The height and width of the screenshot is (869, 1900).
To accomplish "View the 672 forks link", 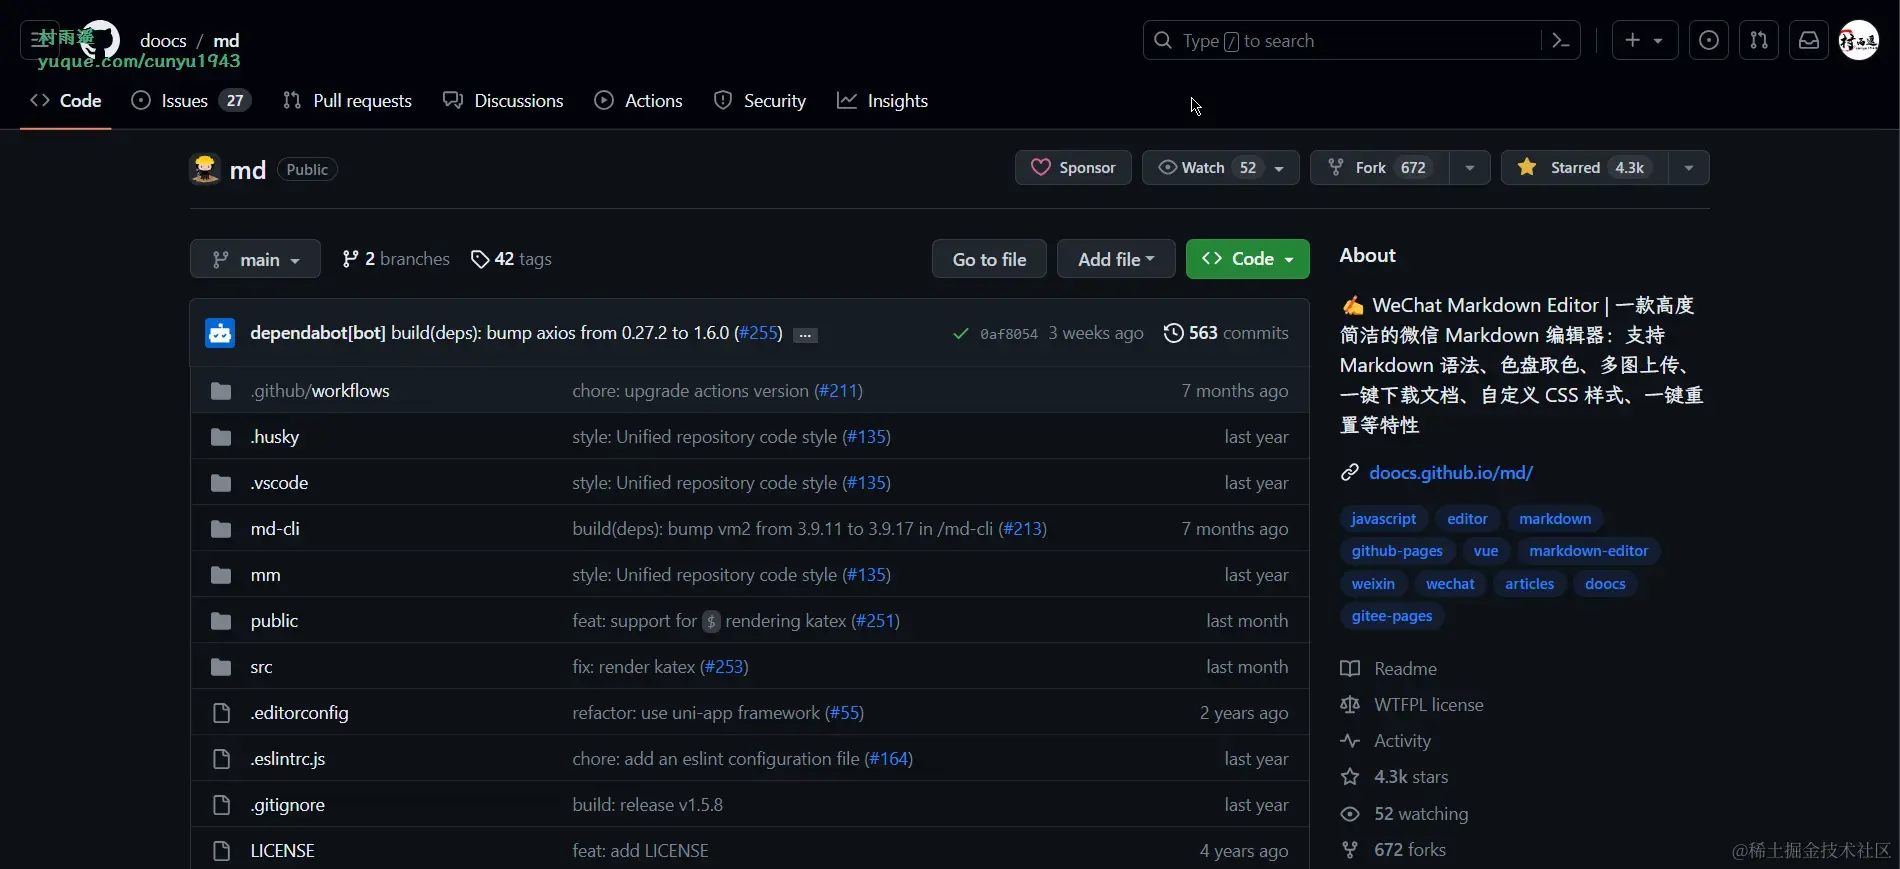I will (1393, 850).
